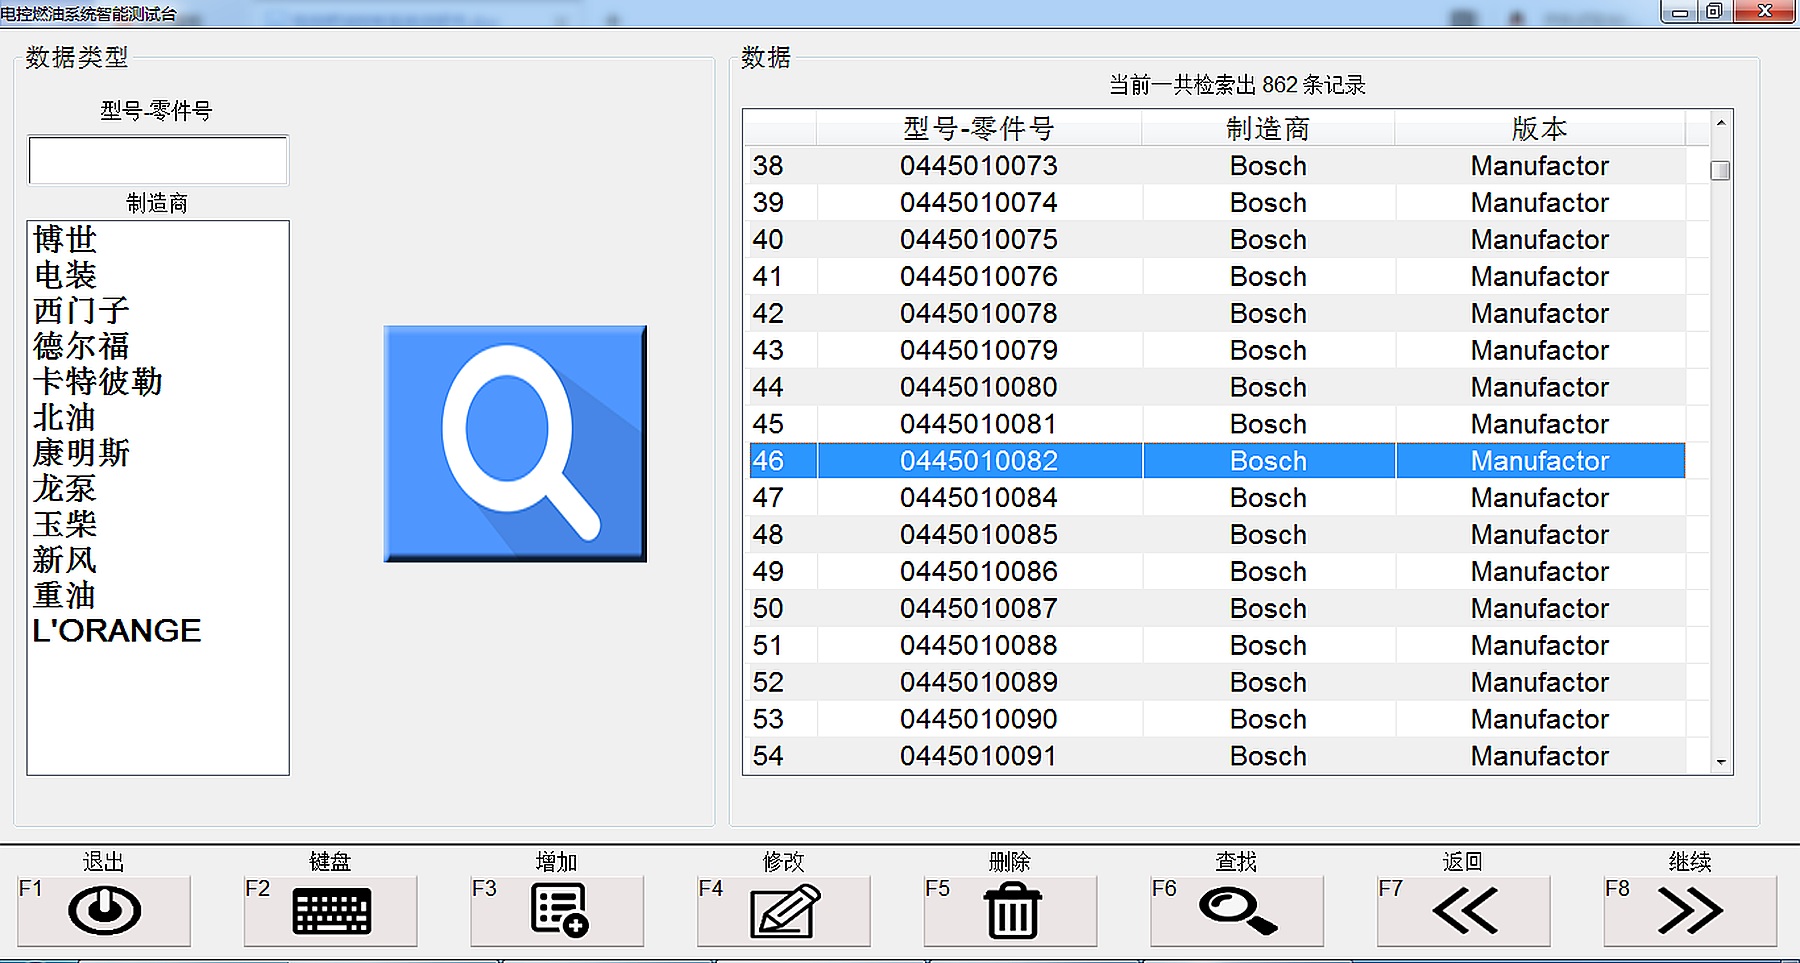Select part number 0445010075
The width and height of the screenshot is (1800, 963).
(x=979, y=240)
